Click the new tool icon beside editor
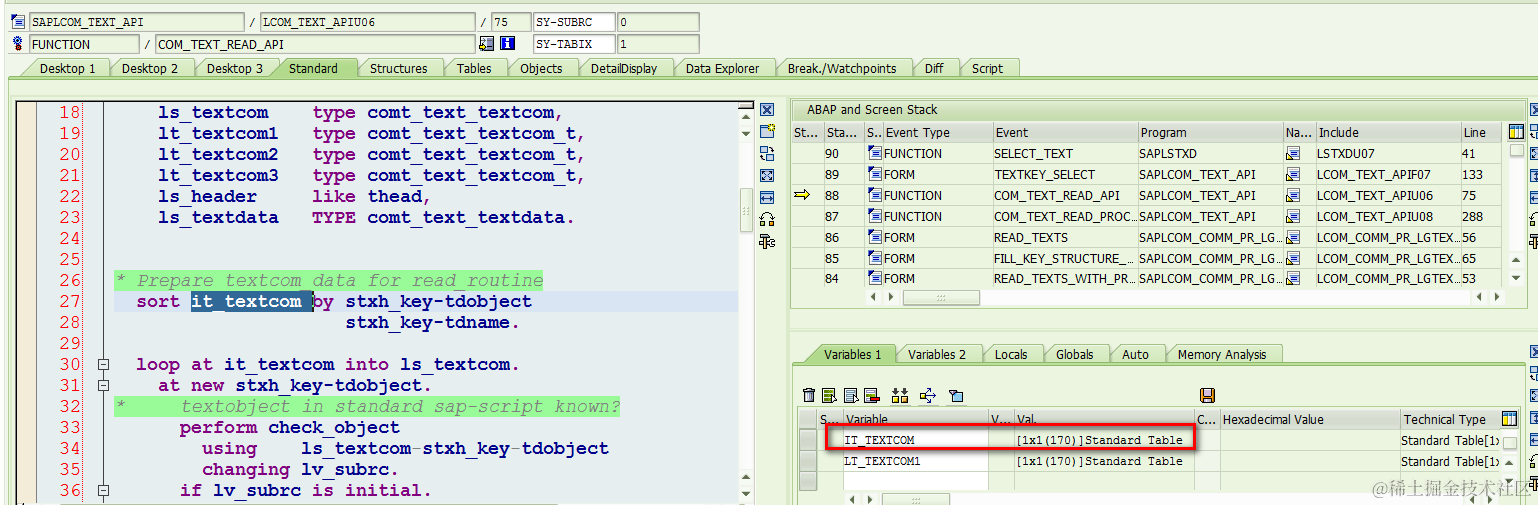Image resolution: width=1538 pixels, height=505 pixels. click(767, 132)
